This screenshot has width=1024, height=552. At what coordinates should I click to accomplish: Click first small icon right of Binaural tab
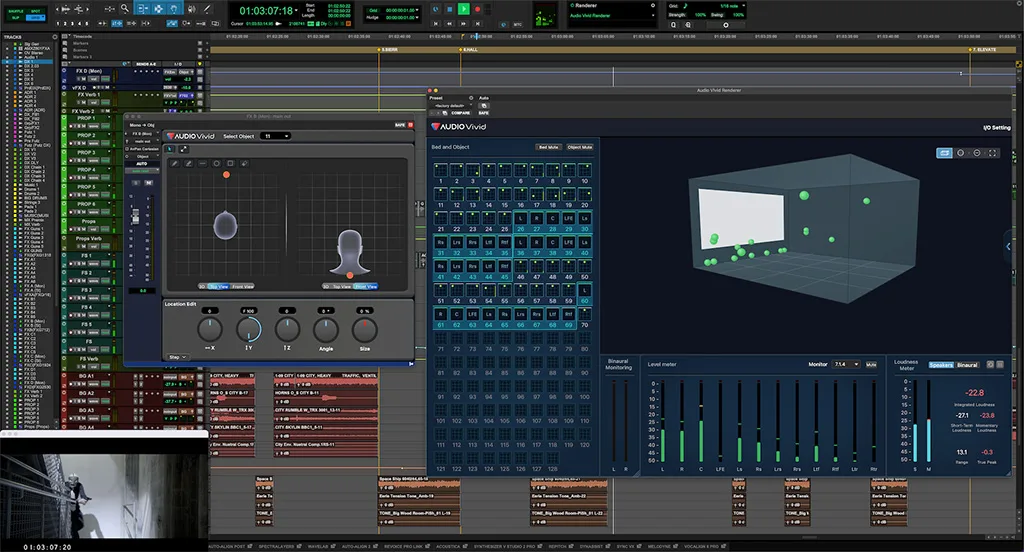[990, 365]
